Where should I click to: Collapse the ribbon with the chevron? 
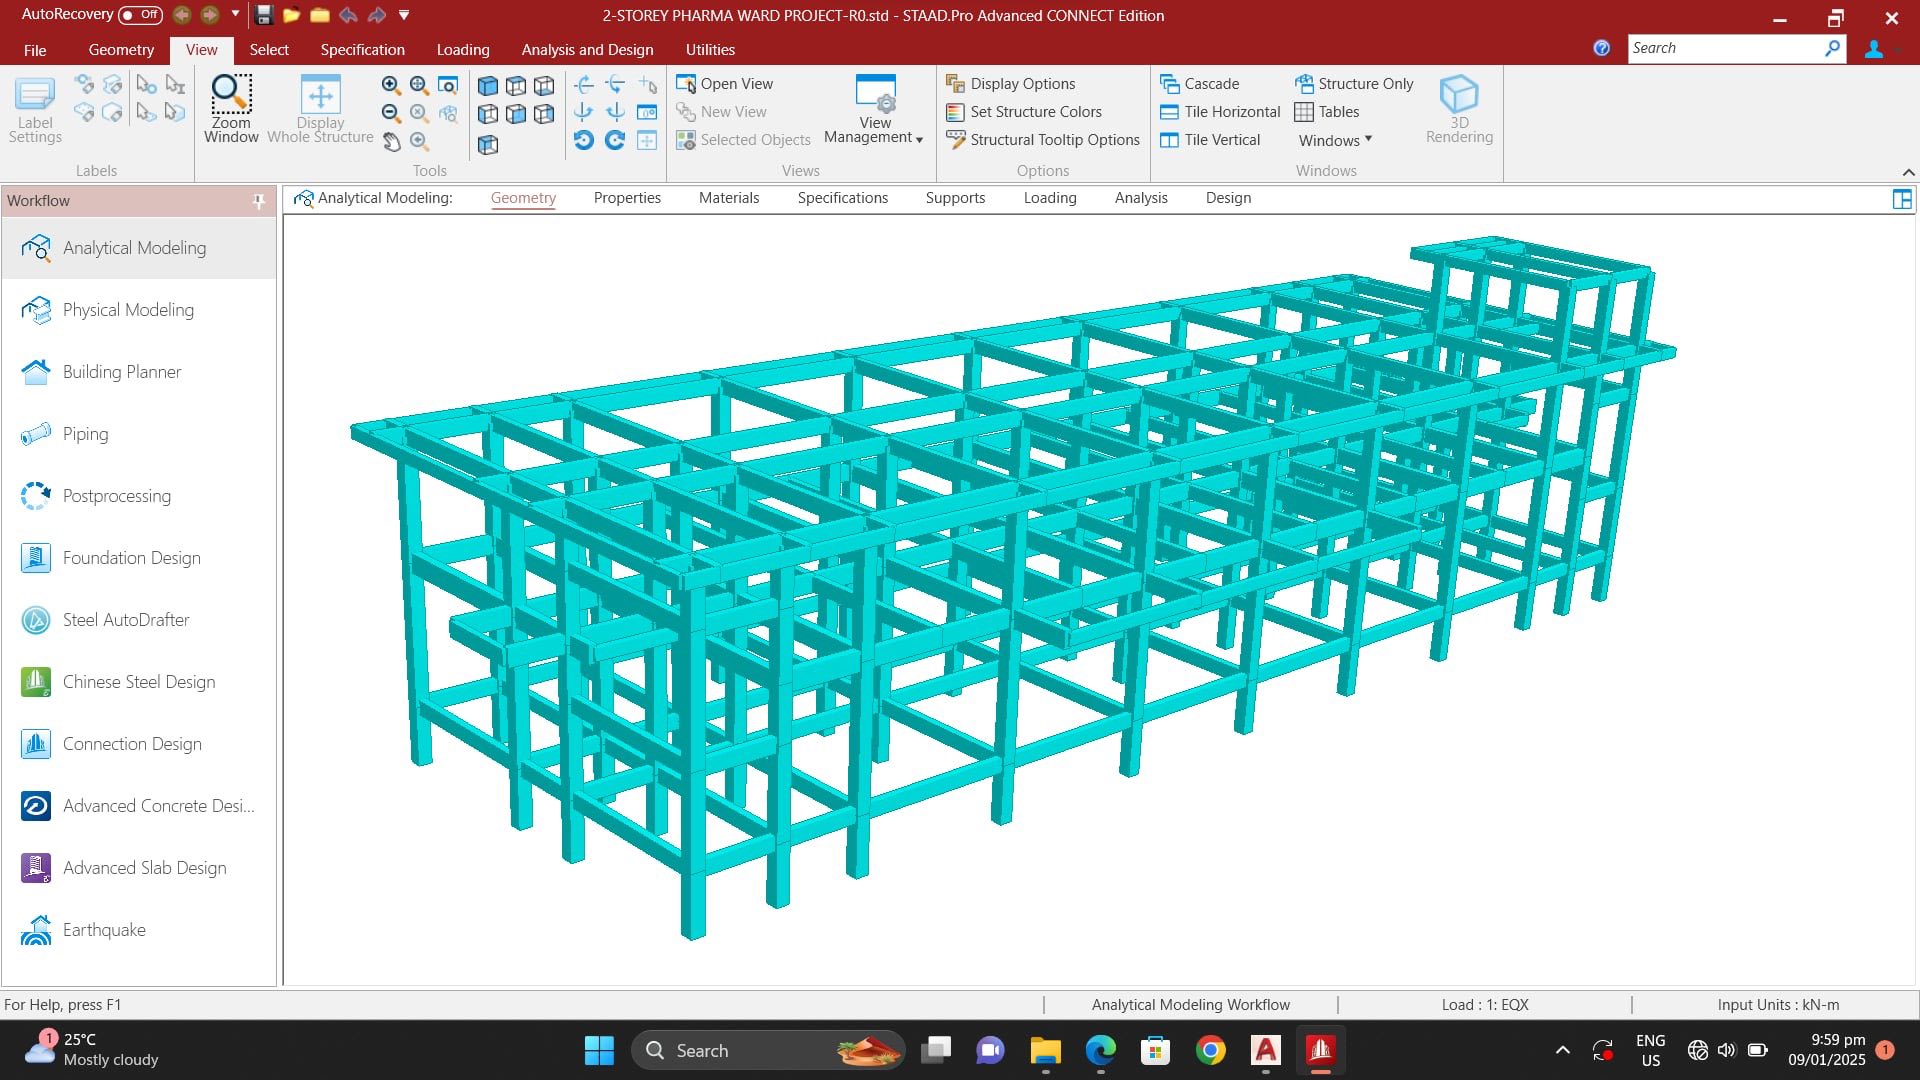coord(1908,172)
